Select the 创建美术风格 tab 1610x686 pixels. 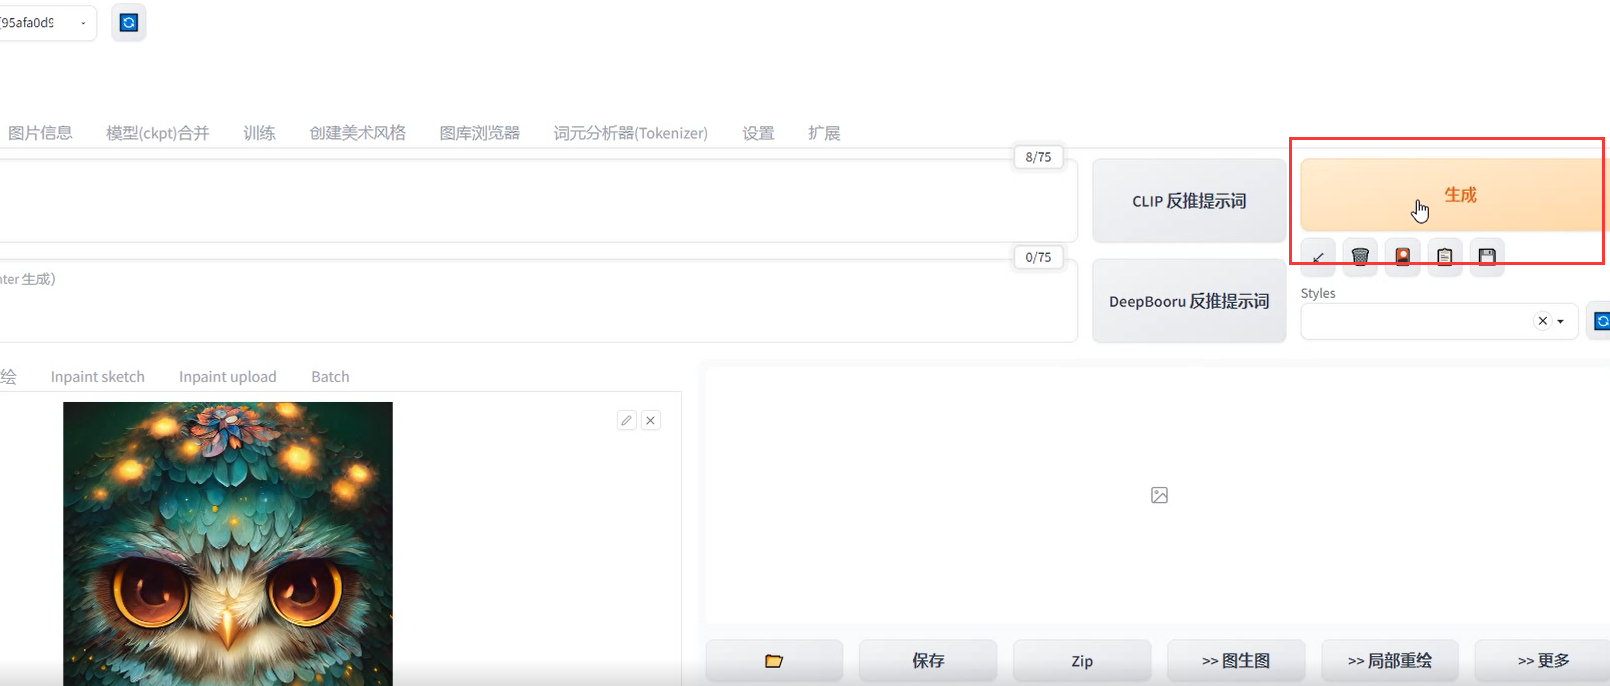[358, 133]
